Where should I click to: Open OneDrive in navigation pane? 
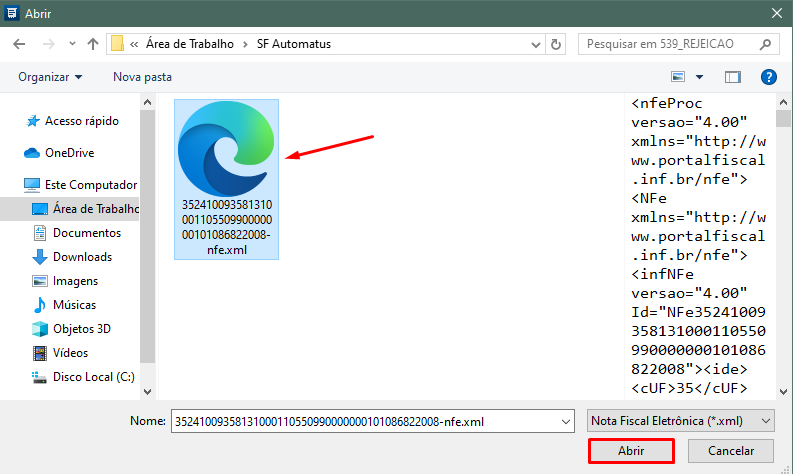(69, 153)
